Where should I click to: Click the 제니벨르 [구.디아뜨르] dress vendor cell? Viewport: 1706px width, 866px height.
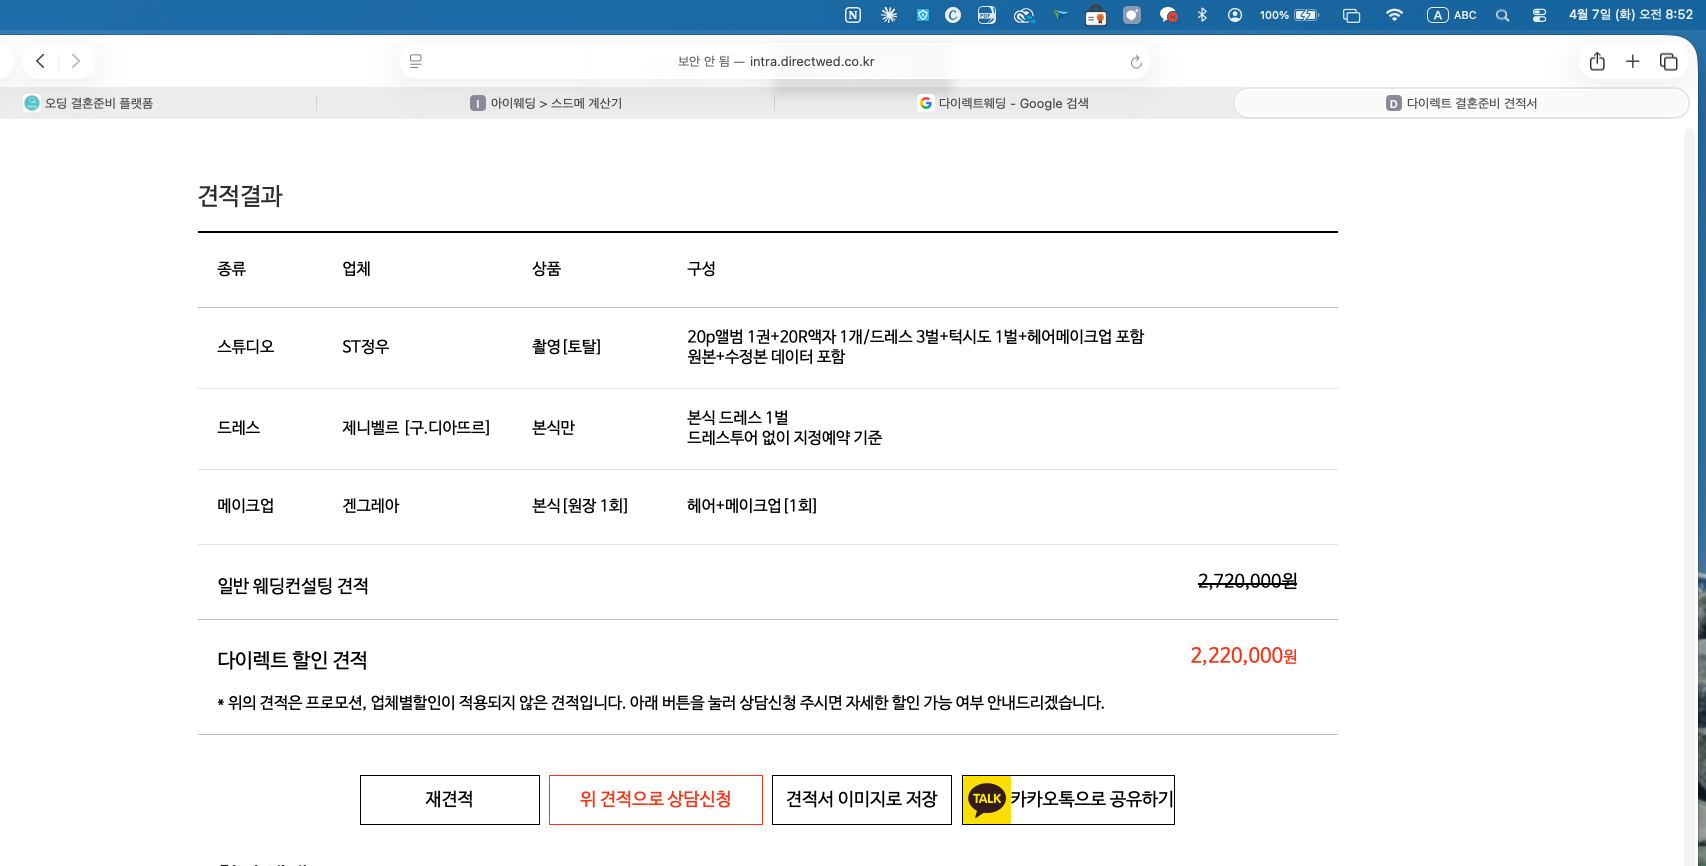(416, 428)
